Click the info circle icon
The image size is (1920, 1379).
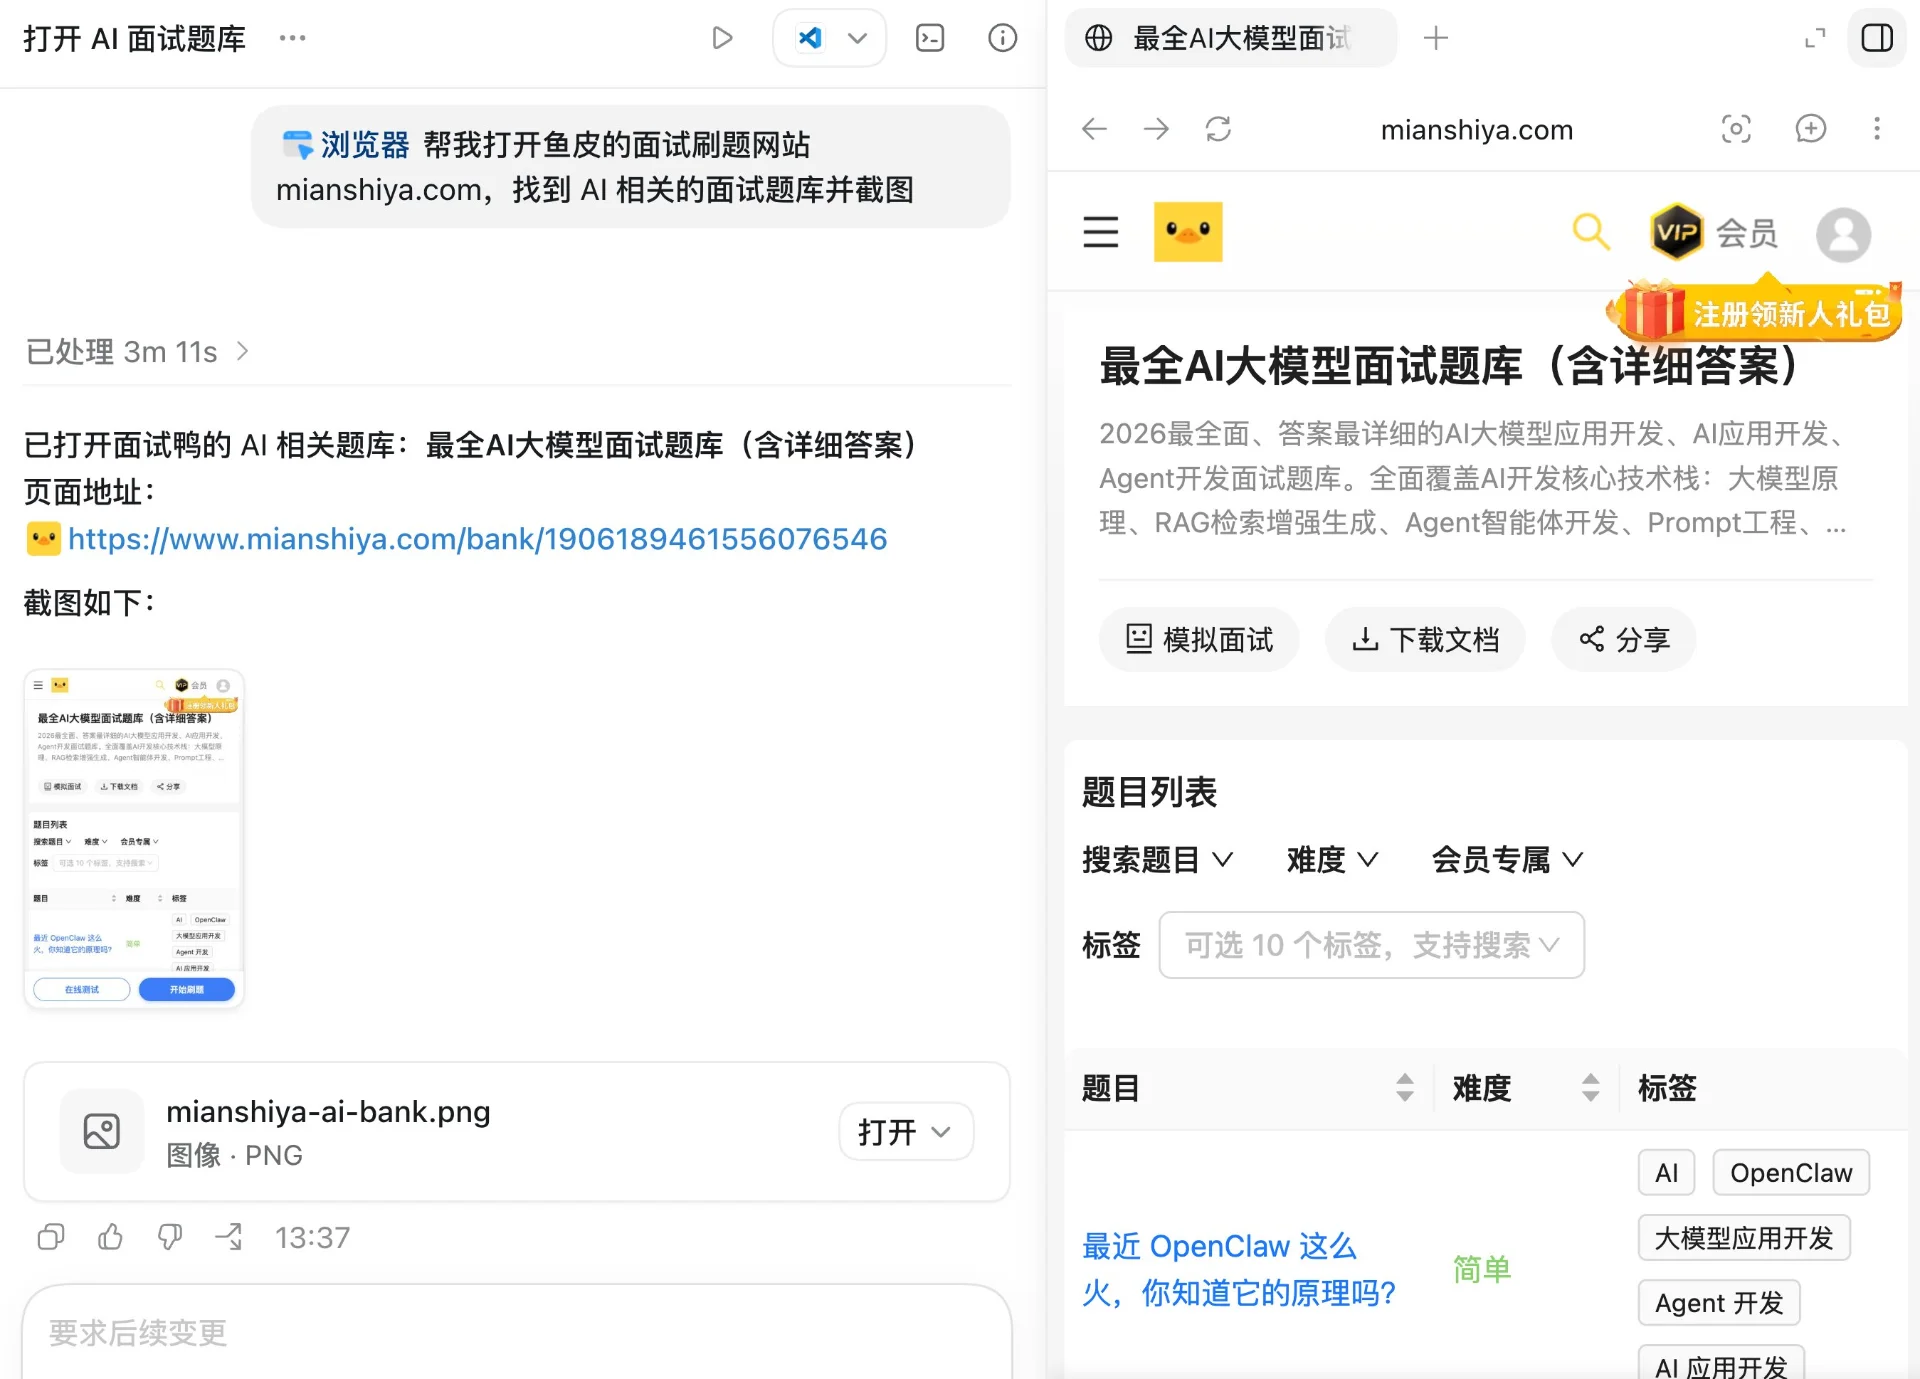(x=1002, y=38)
